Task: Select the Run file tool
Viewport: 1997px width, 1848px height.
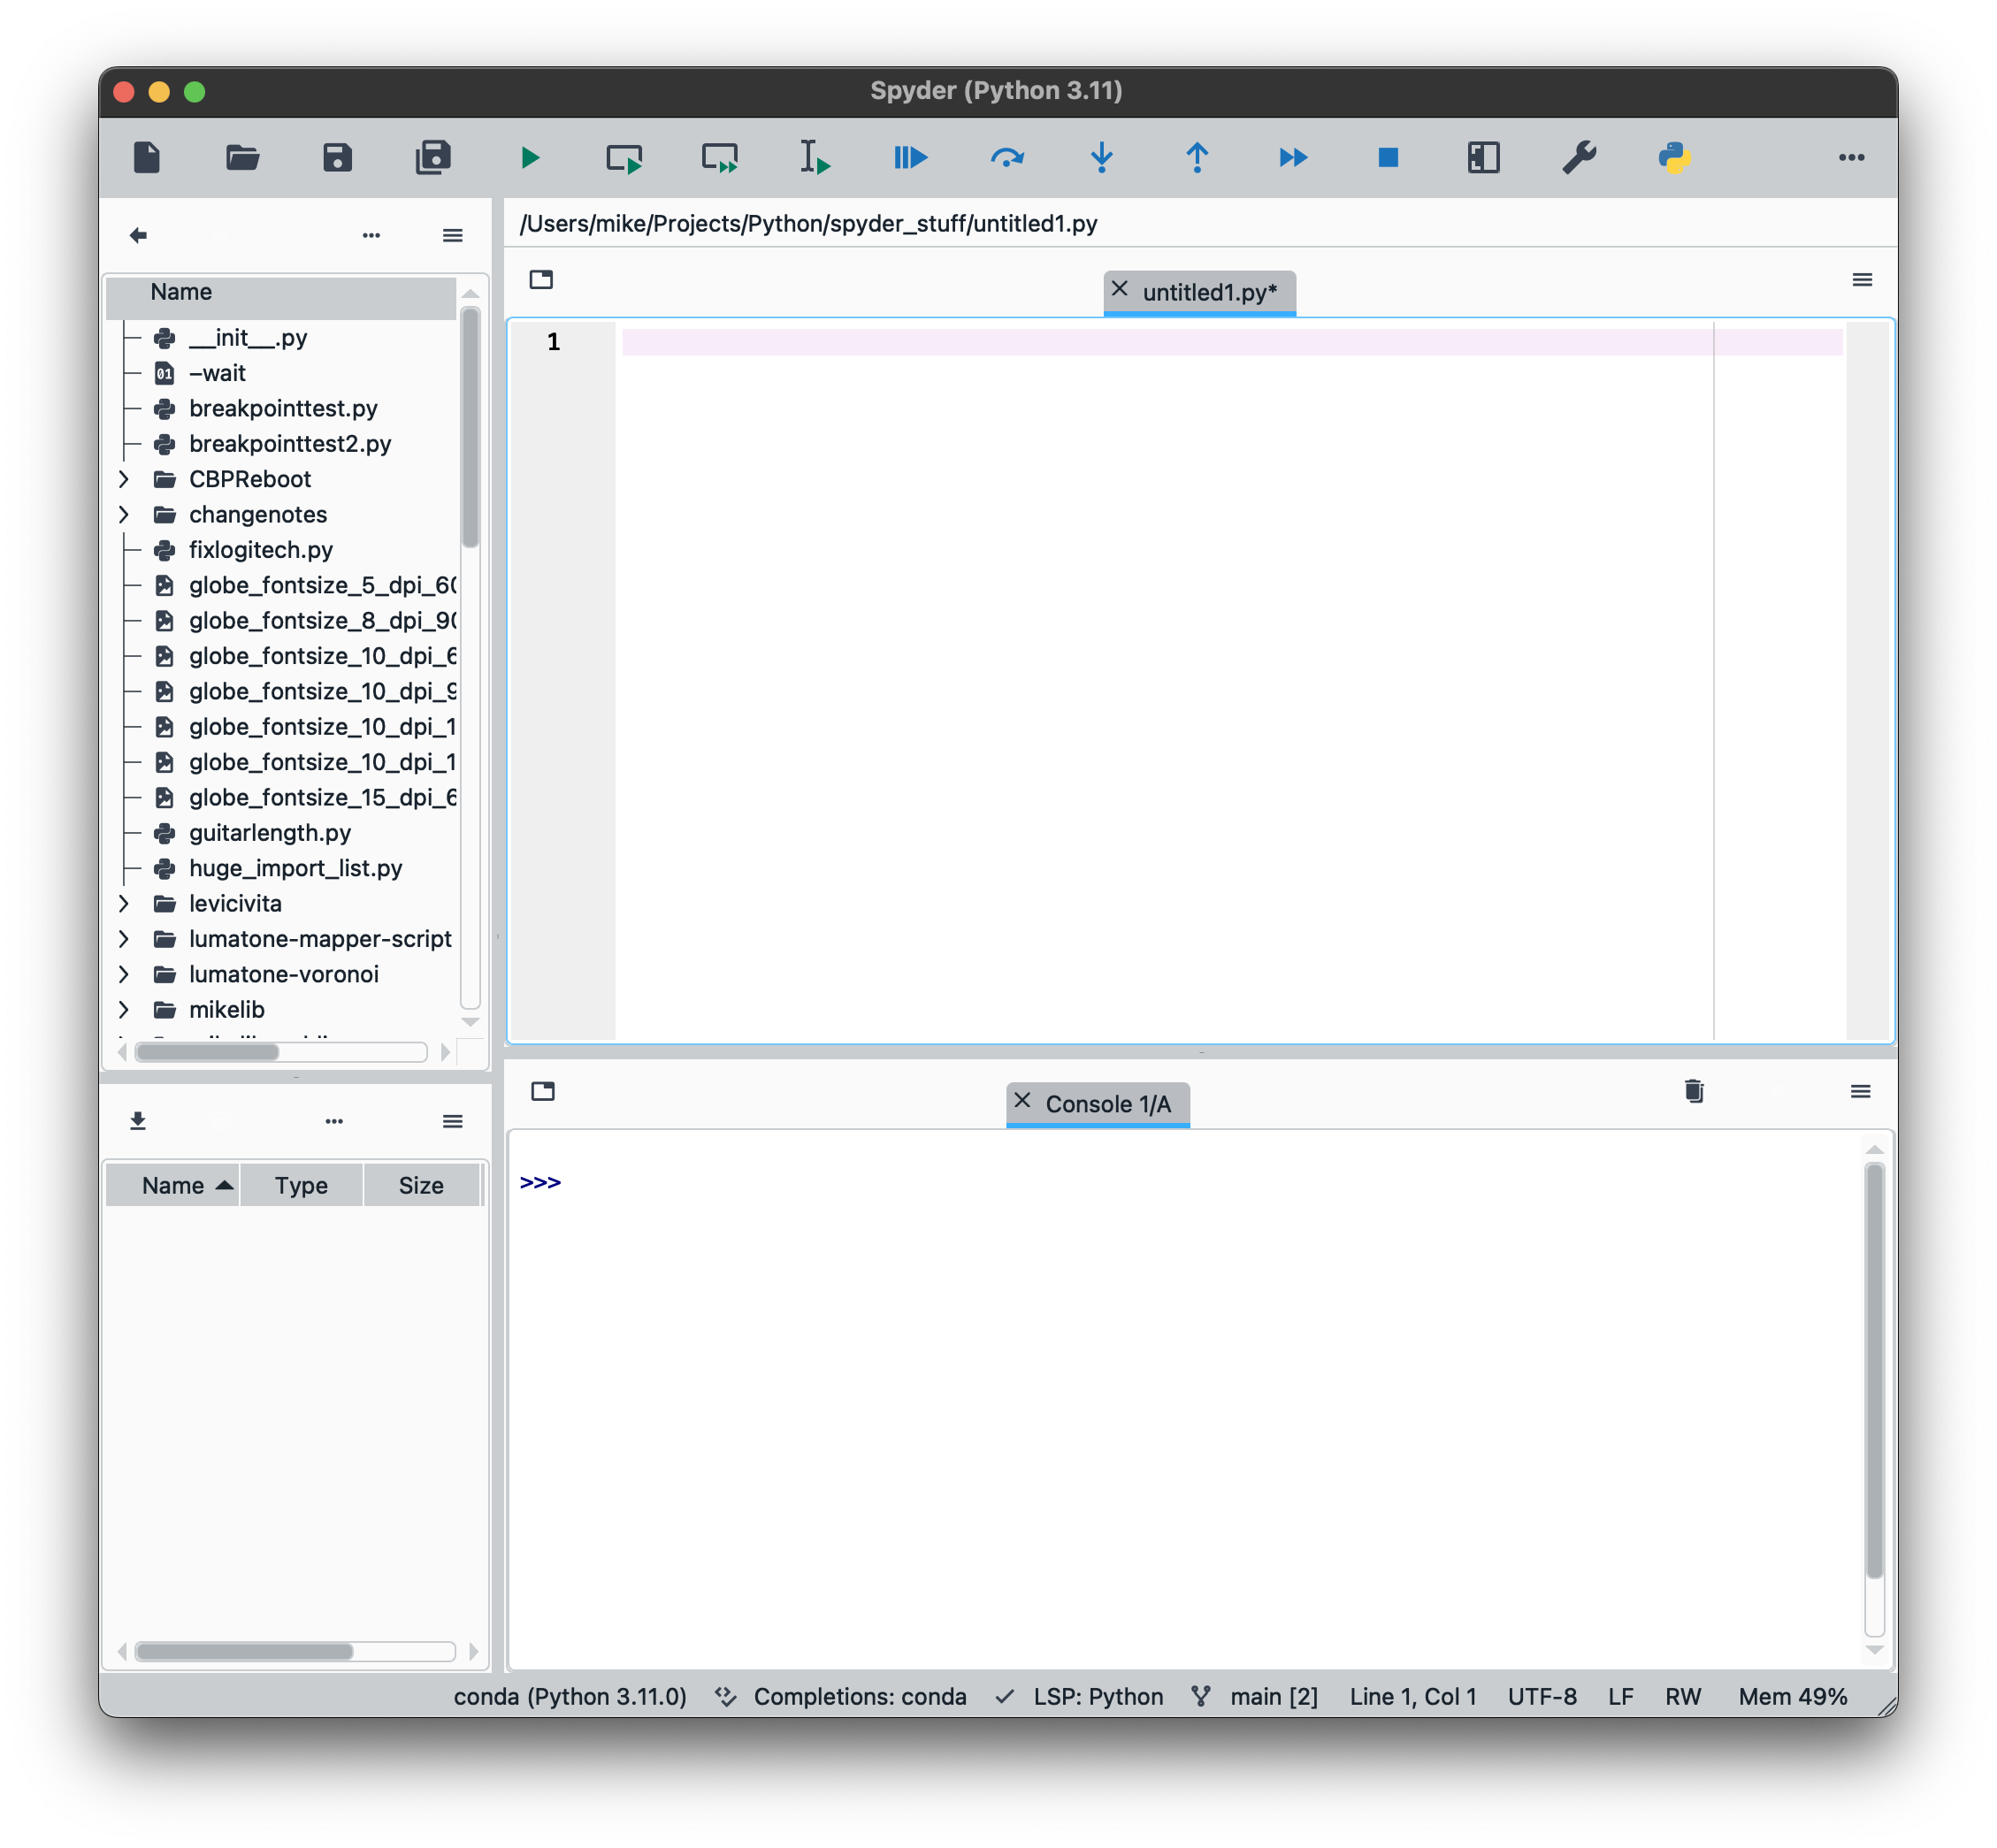Action: [530, 157]
